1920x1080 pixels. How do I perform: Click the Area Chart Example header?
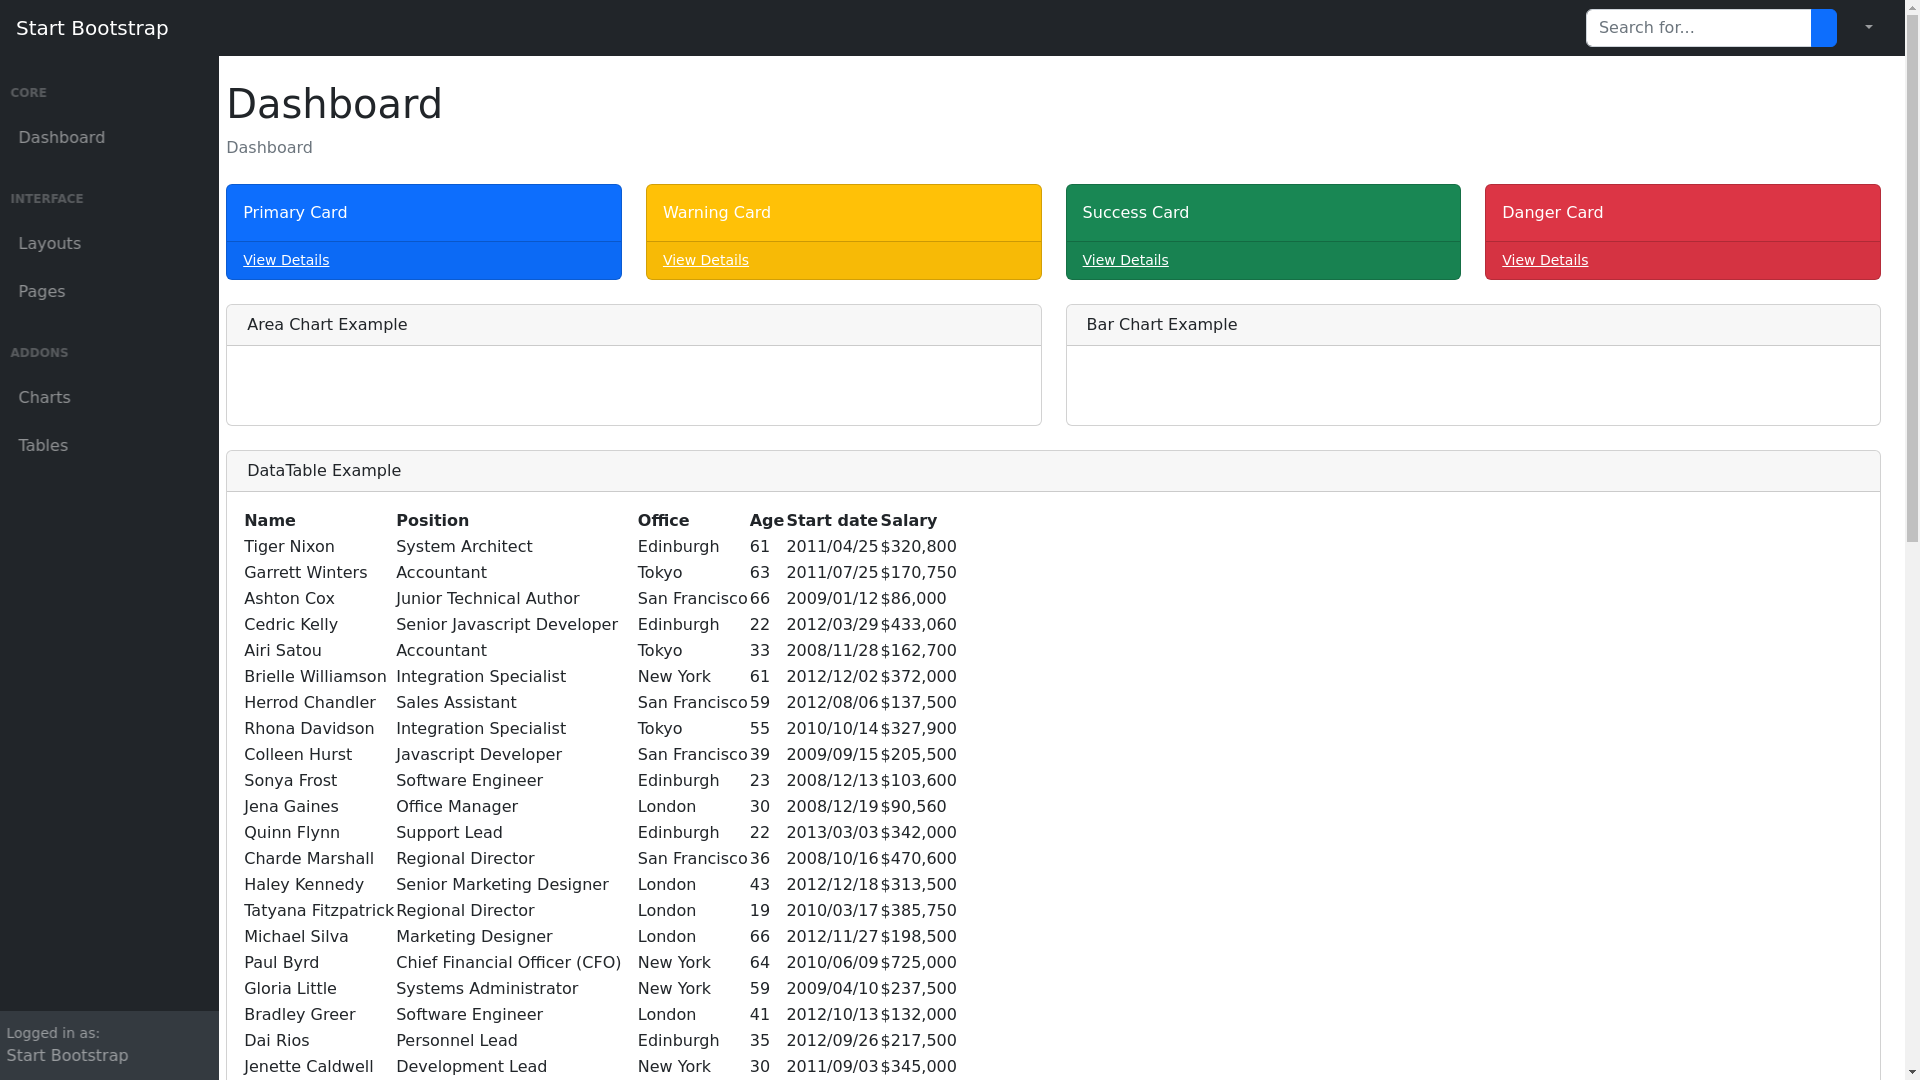click(x=634, y=325)
